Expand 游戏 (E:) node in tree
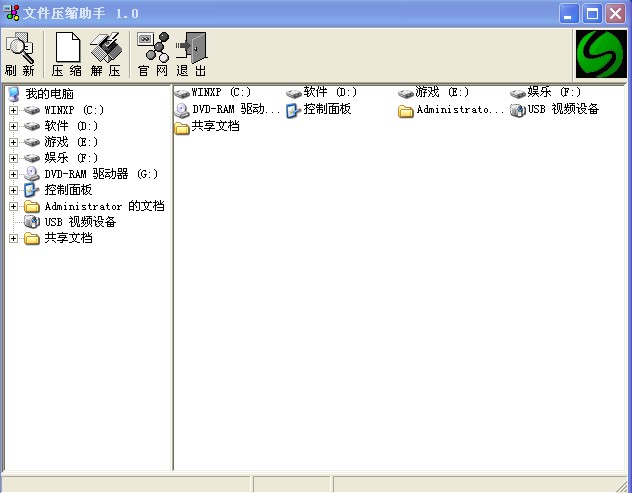Screen dimensions: 632x493 click(13, 142)
